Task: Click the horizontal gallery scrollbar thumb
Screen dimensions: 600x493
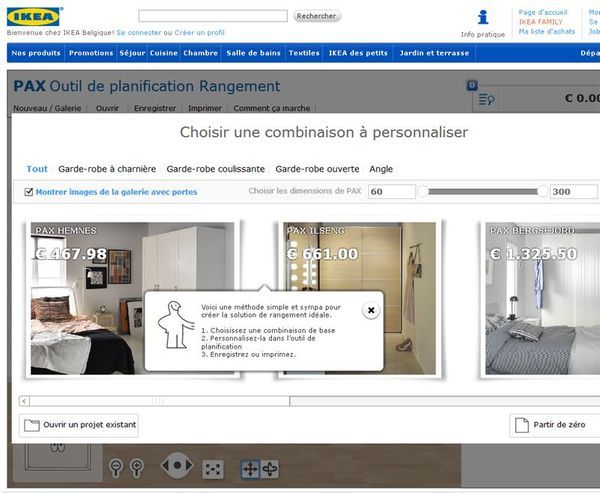Action: pos(159,401)
